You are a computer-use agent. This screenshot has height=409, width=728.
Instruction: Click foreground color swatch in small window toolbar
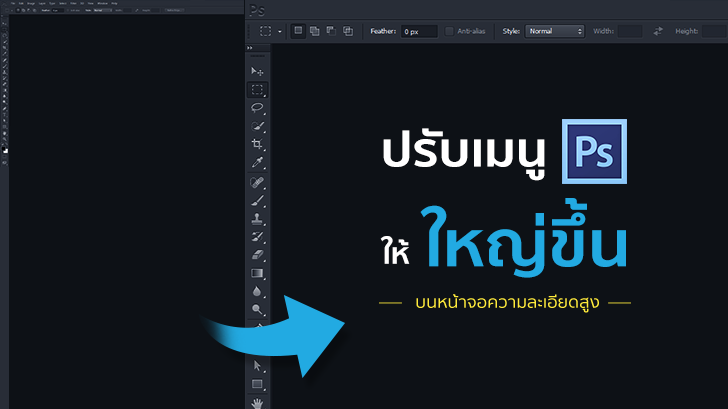4,149
